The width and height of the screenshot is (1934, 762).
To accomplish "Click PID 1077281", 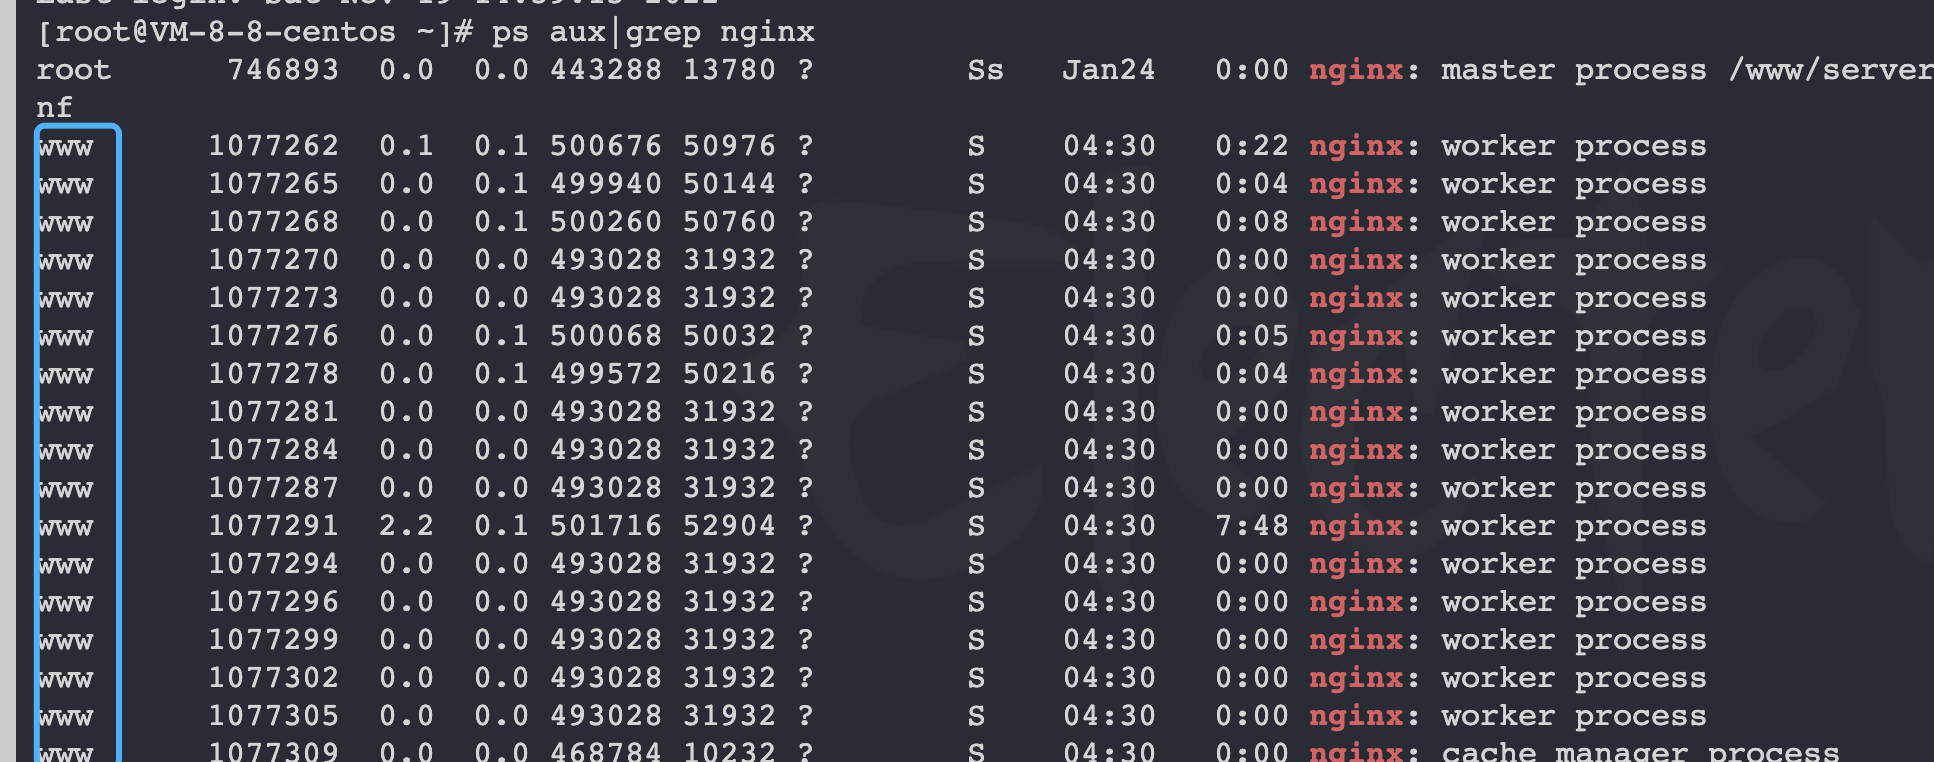I will click(273, 412).
